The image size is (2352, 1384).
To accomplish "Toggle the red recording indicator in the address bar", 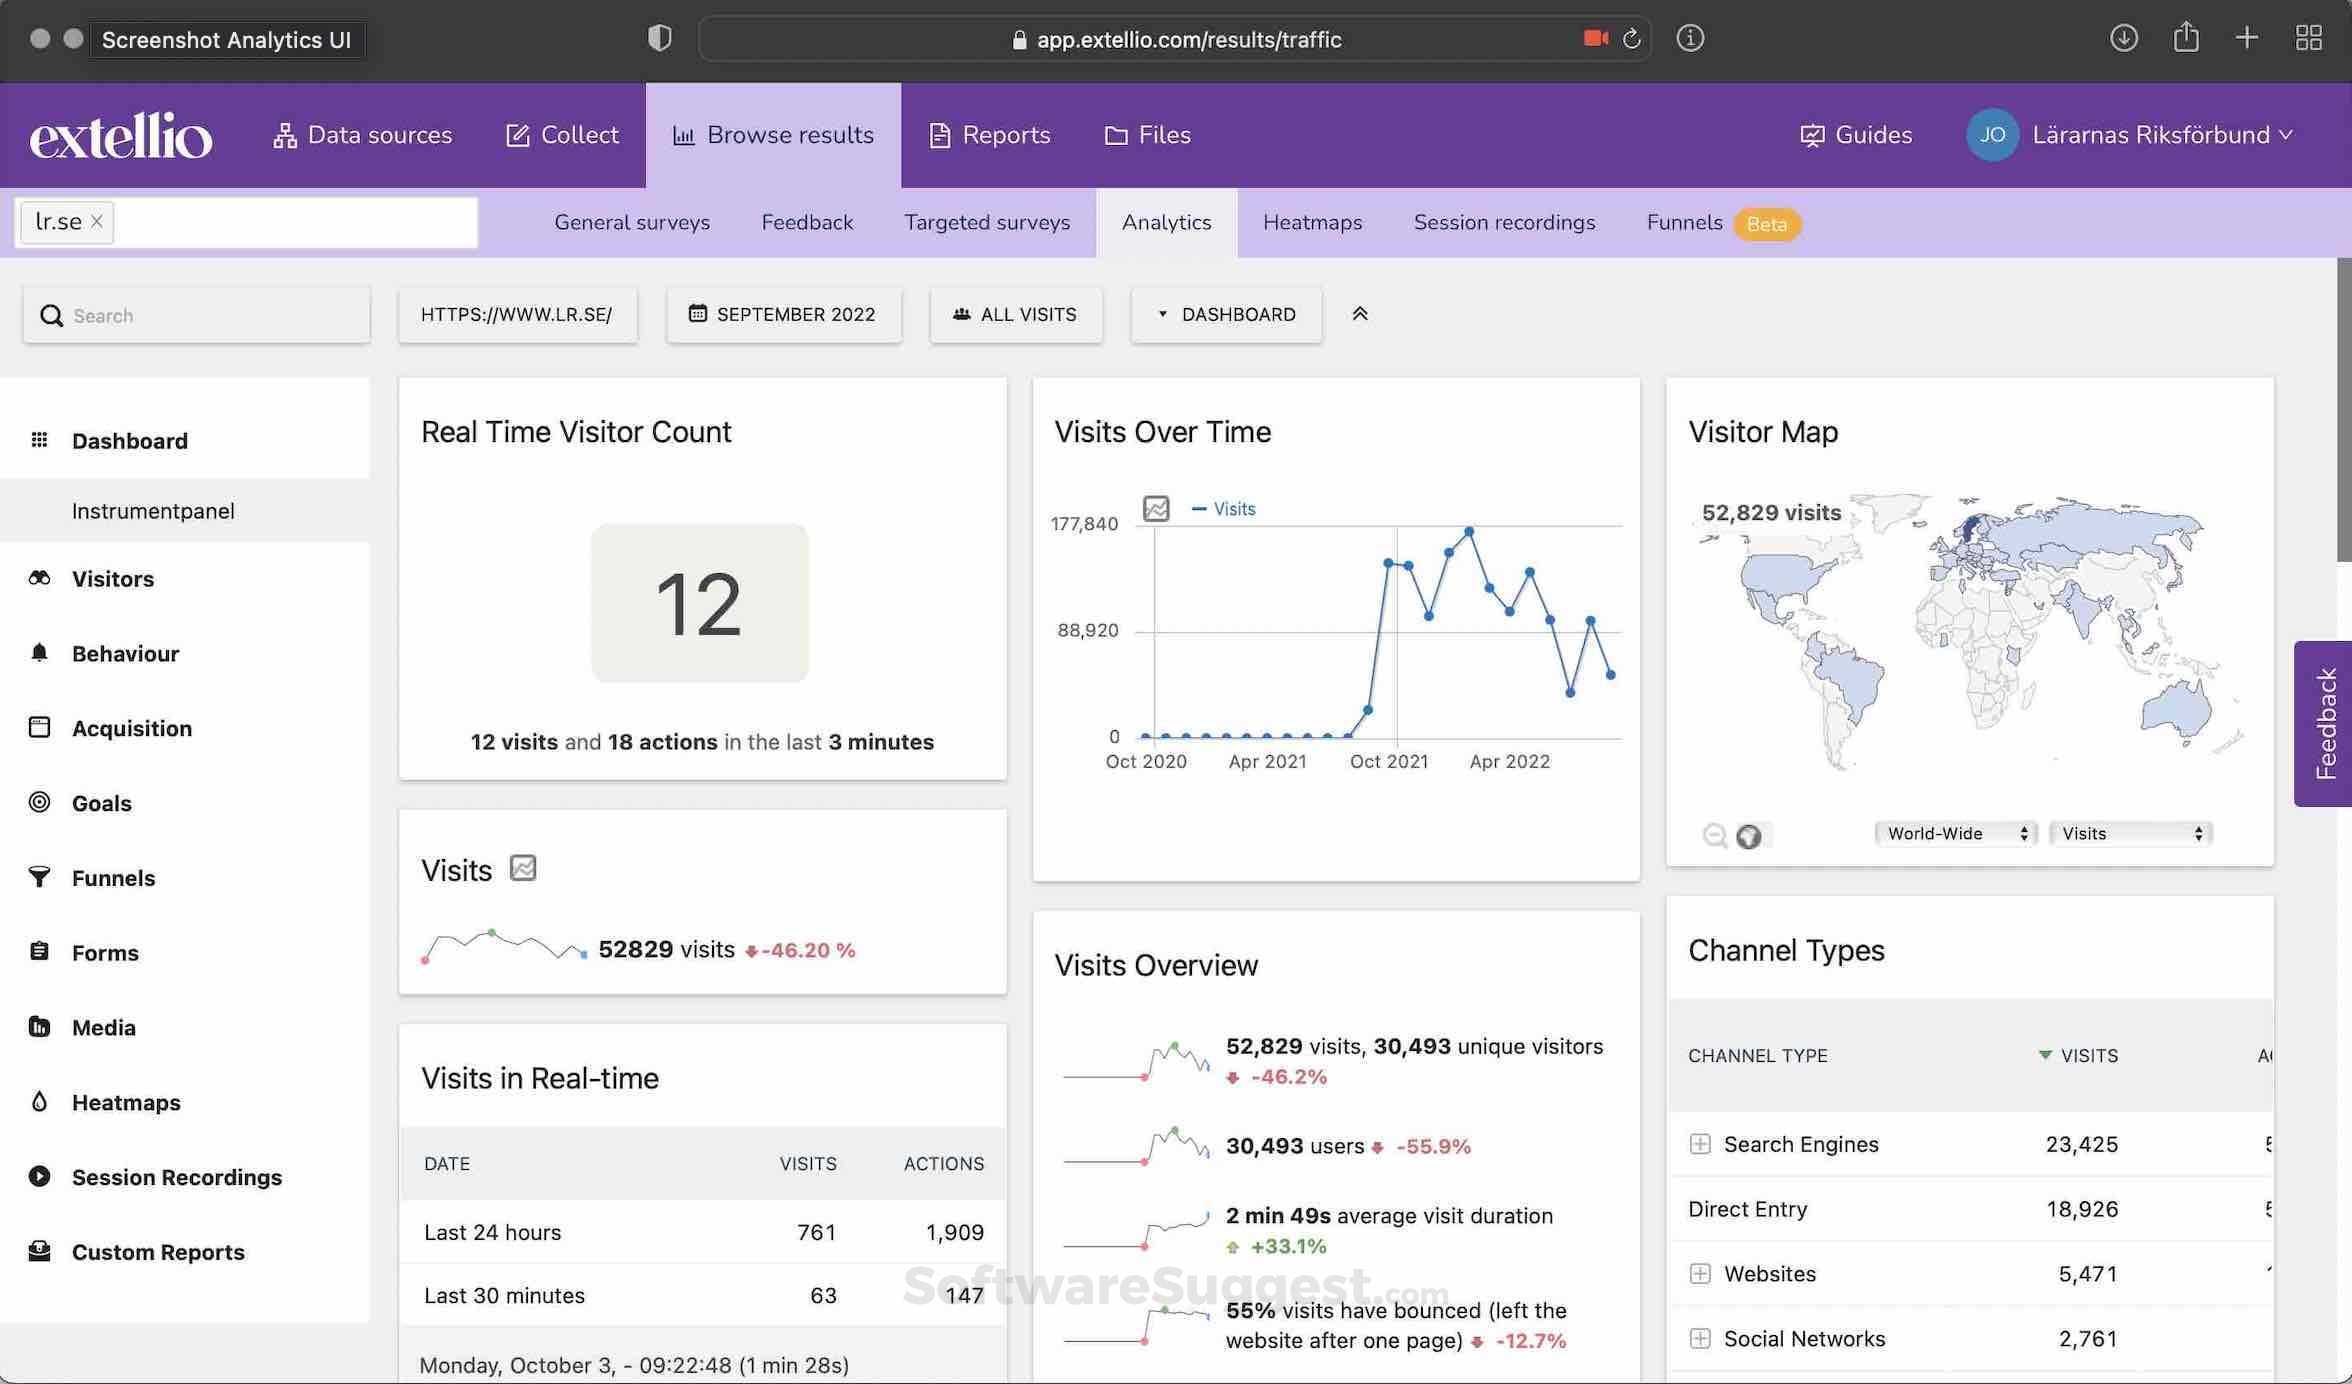I will [1595, 38].
